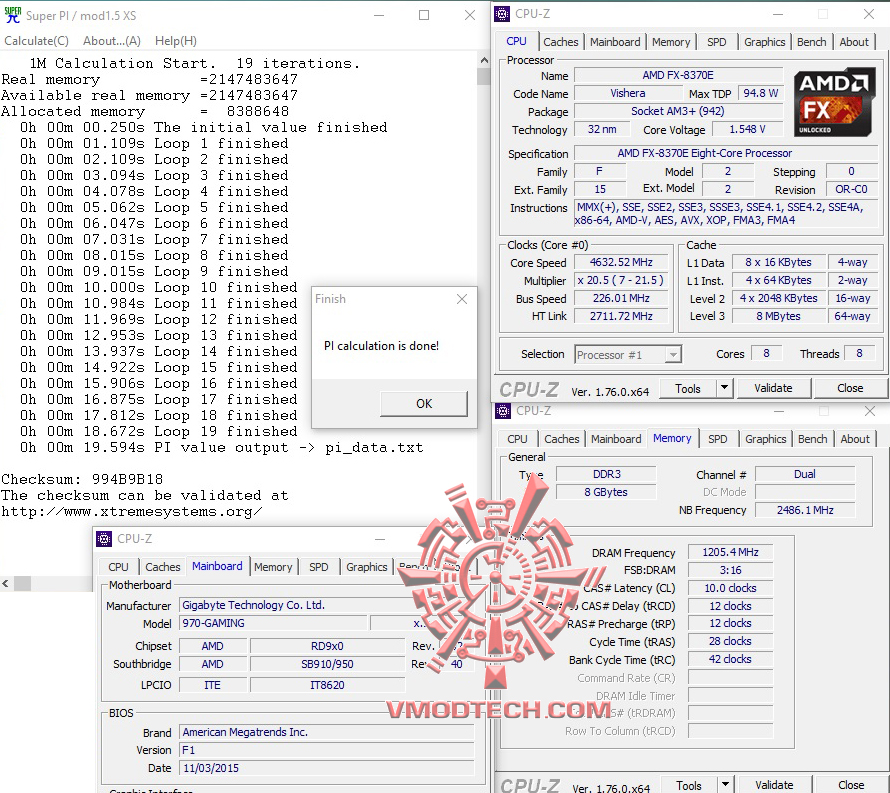Expand Tools dropdown arrow in Memory CPU-Z
This screenshot has width=890, height=793.
click(726, 786)
